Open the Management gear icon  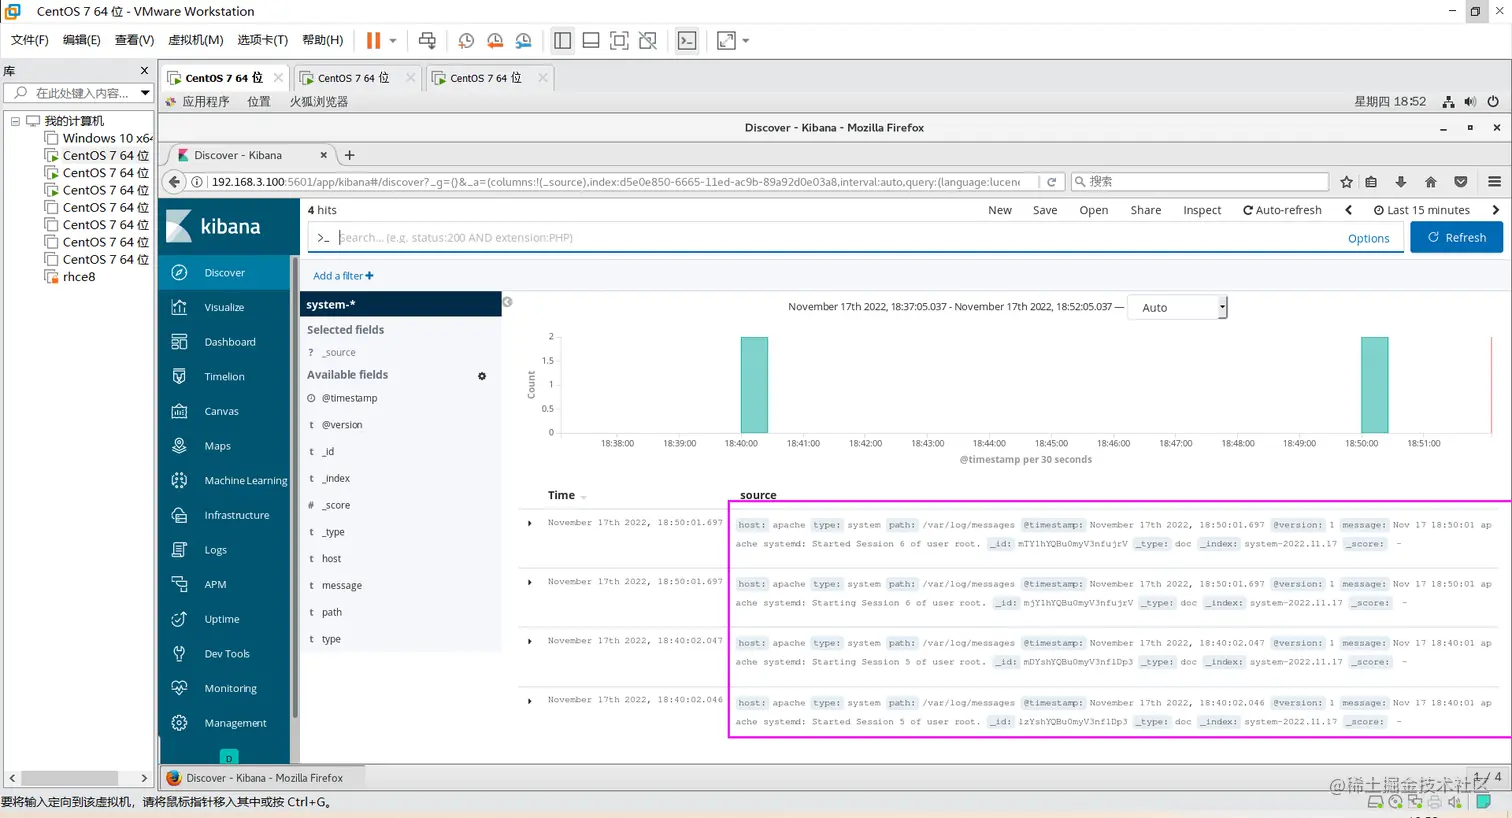click(x=179, y=723)
